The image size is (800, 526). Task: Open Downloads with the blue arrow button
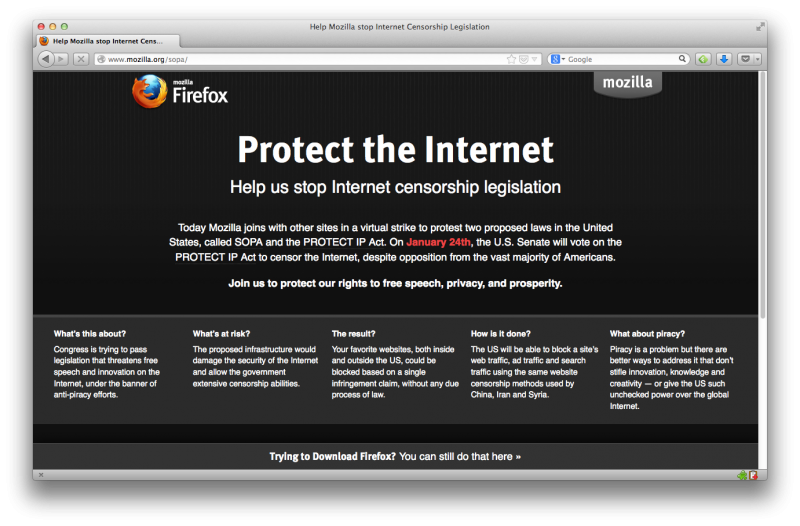(723, 59)
